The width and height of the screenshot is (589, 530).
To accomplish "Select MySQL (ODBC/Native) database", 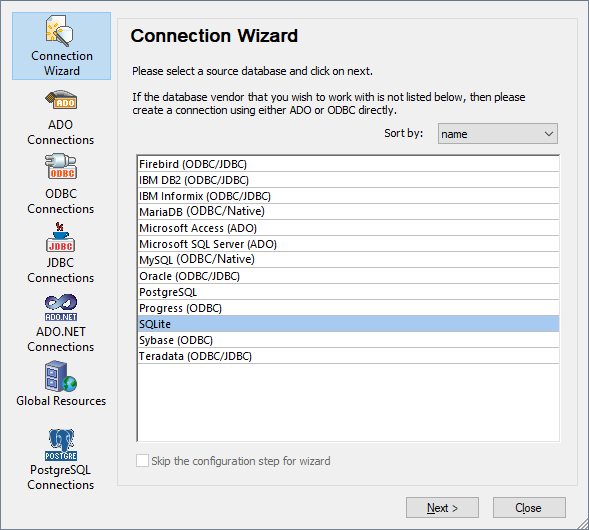I will coord(348,260).
